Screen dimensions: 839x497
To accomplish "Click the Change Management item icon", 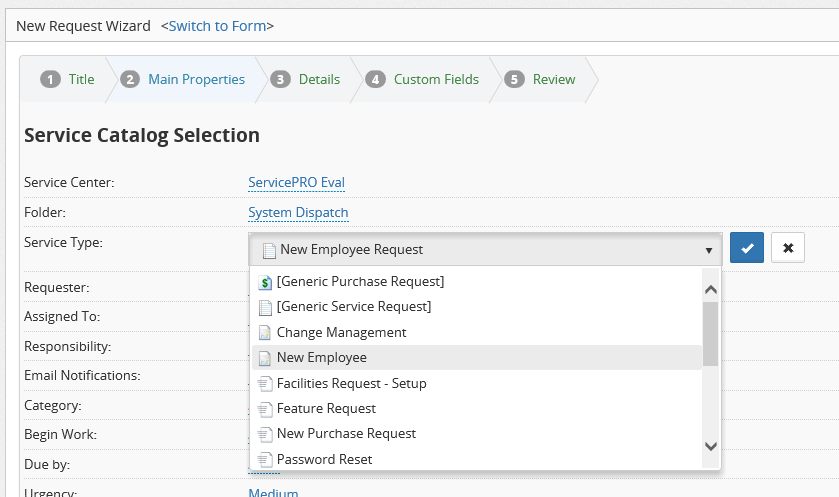I will point(265,332).
